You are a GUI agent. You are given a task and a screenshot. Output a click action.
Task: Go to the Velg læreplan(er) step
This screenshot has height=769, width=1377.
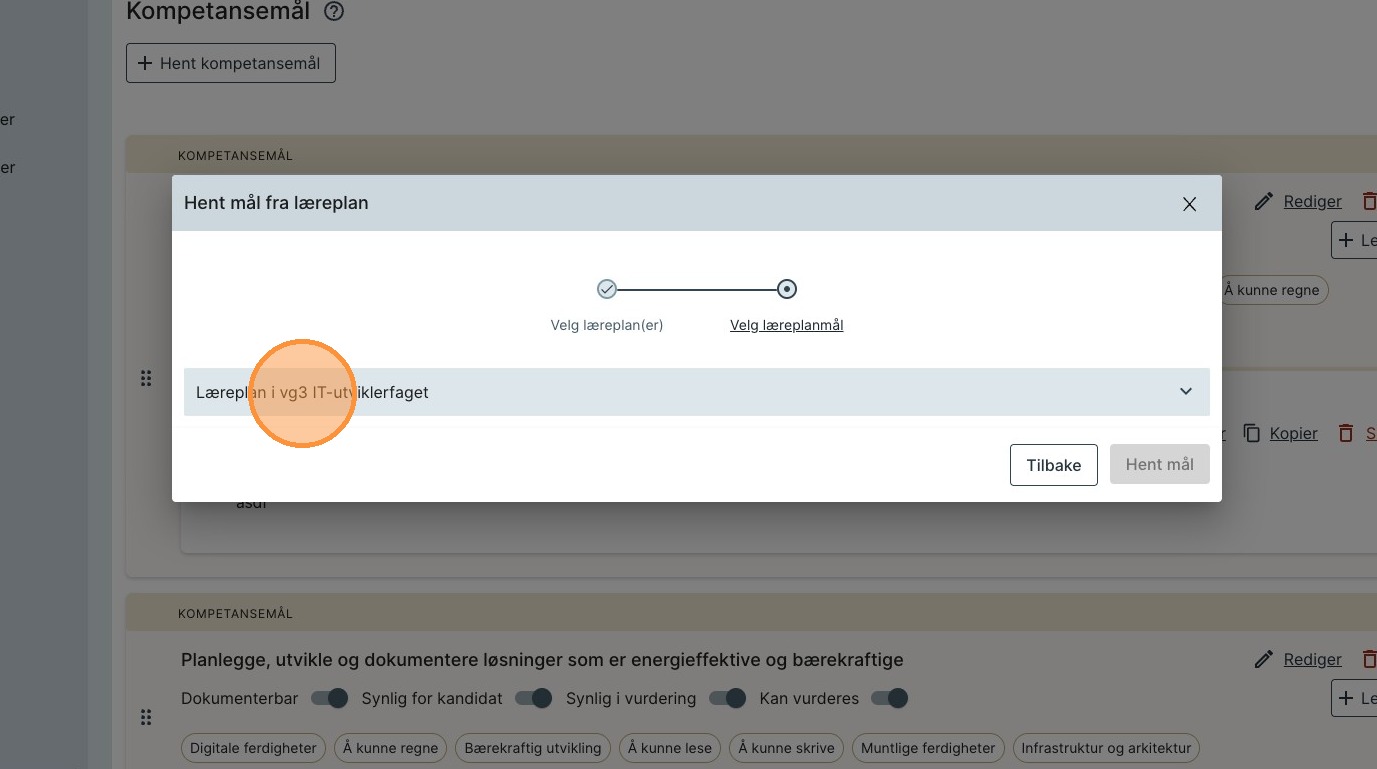click(607, 325)
